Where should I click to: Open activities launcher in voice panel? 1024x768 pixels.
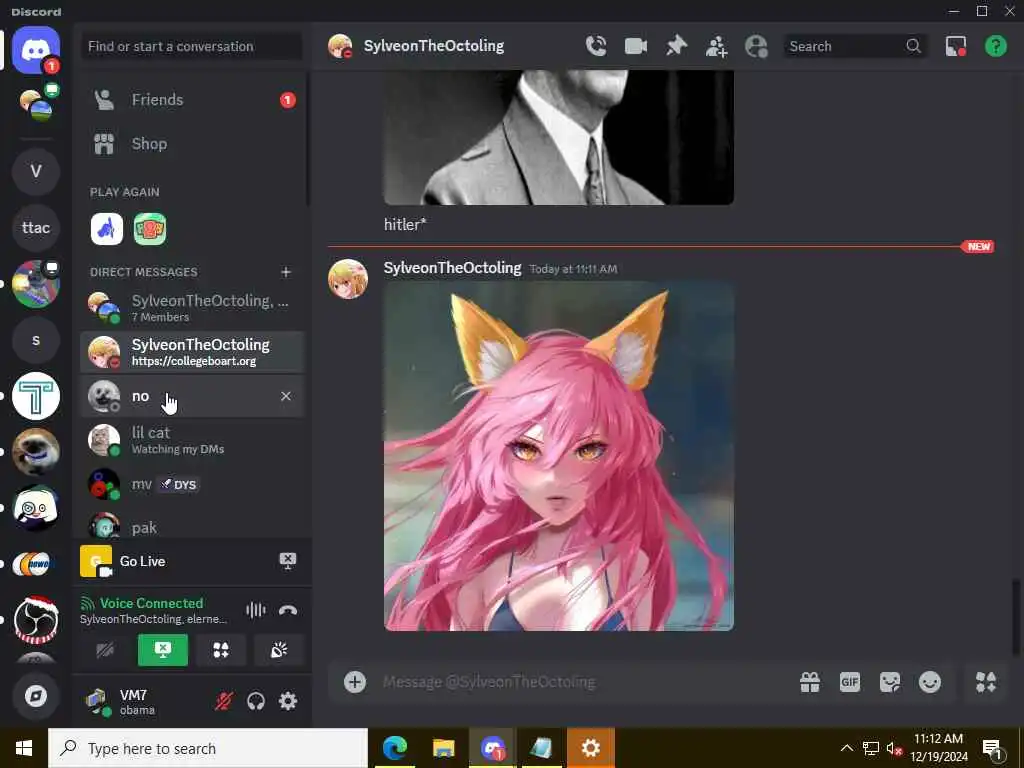pyautogui.click(x=221, y=650)
